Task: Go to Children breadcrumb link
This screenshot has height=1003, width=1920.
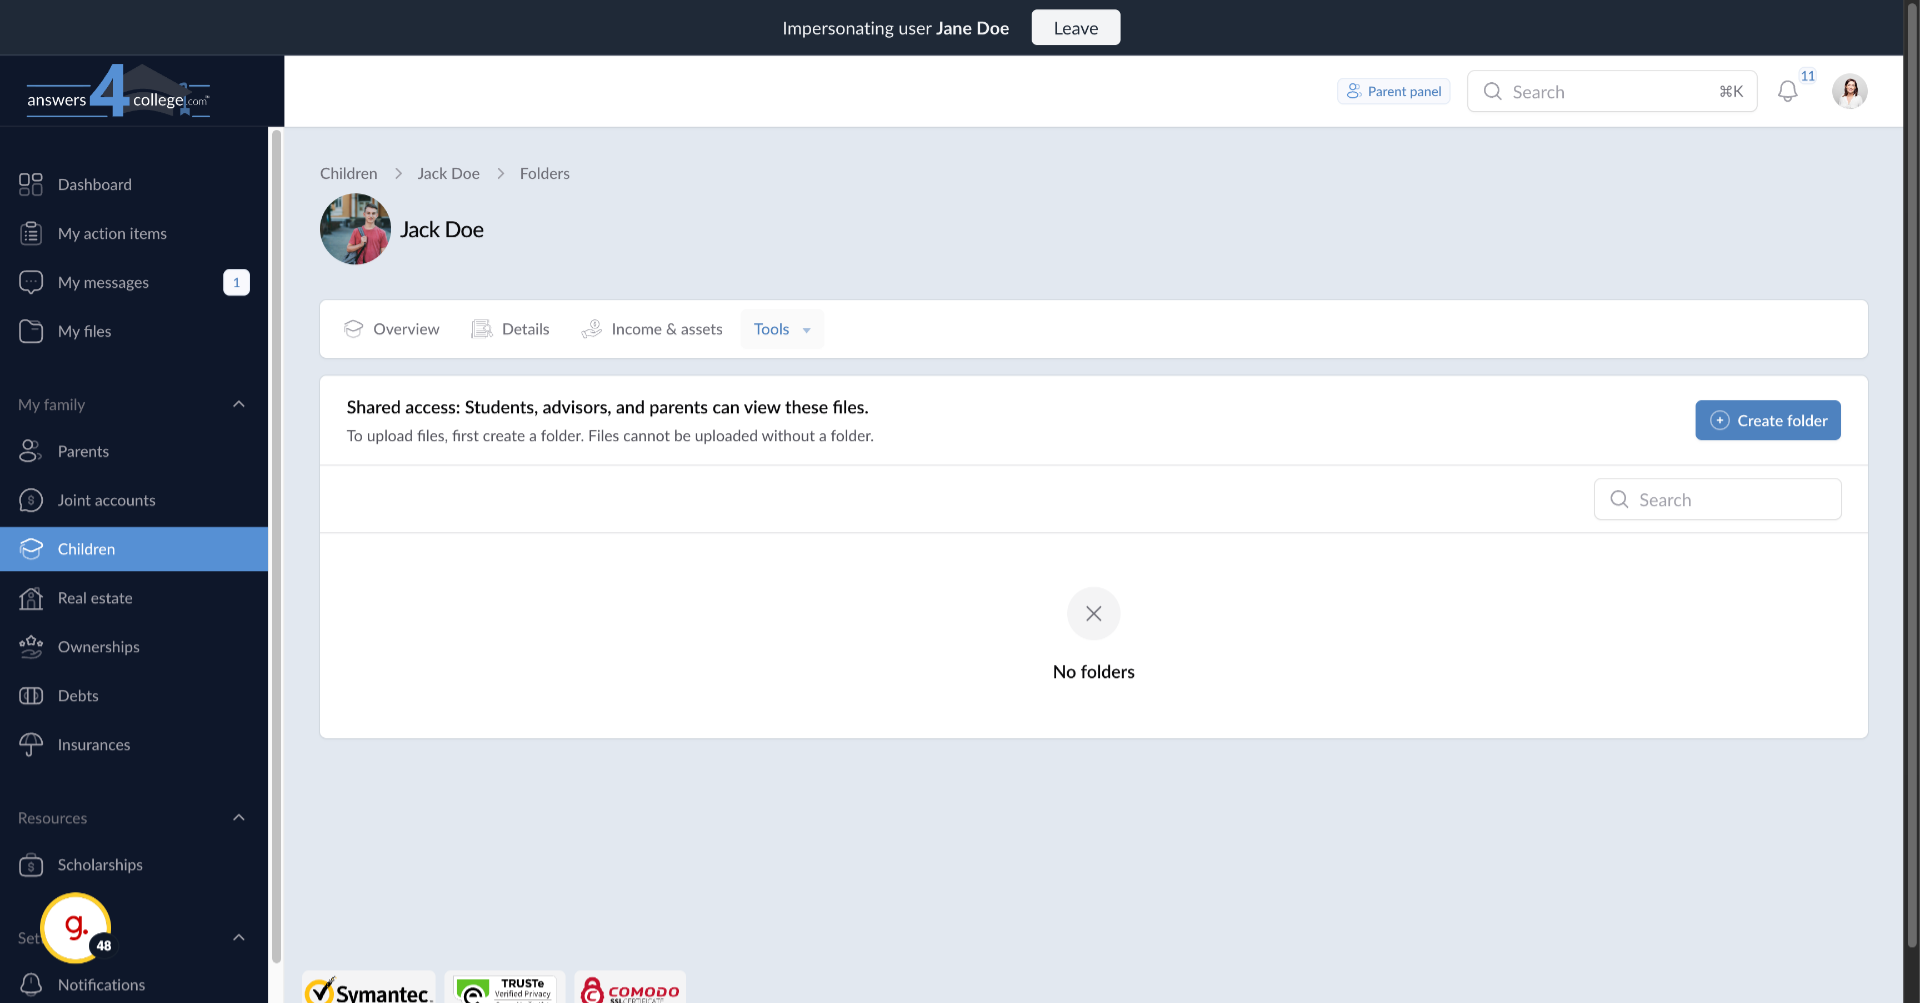Action: (349, 173)
